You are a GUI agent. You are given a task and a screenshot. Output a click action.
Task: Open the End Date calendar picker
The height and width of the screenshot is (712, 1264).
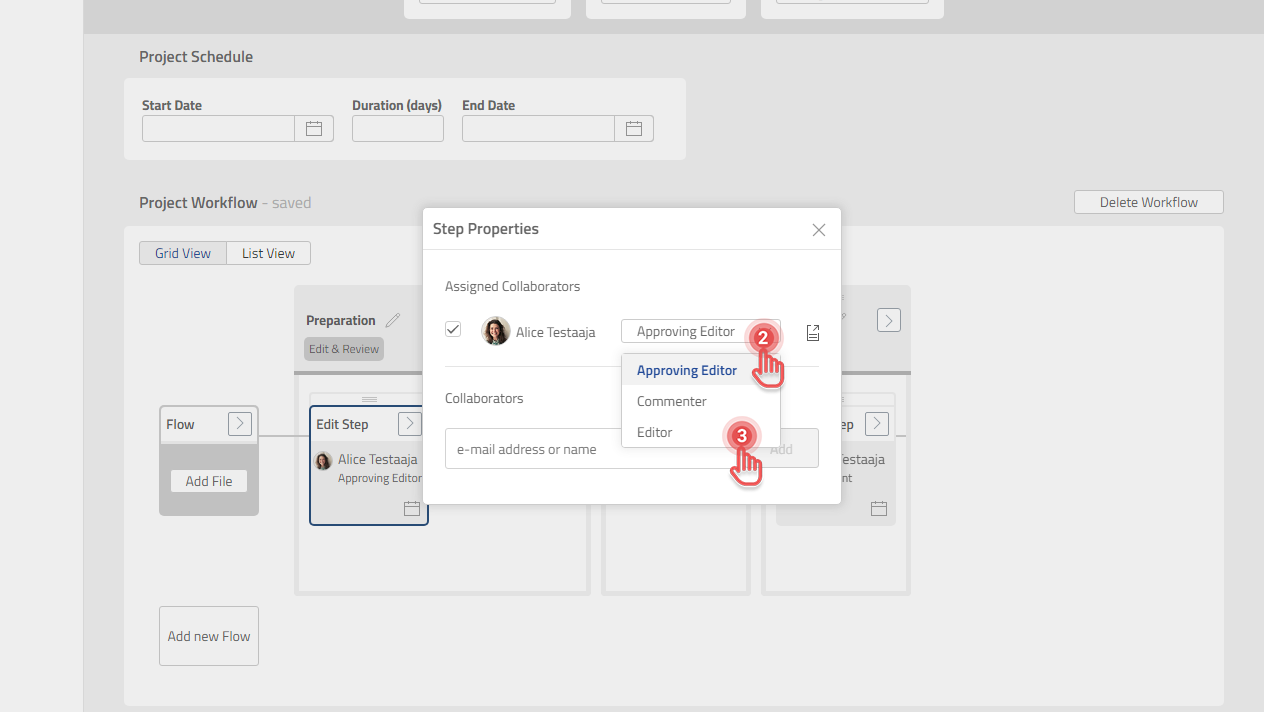click(x=633, y=128)
